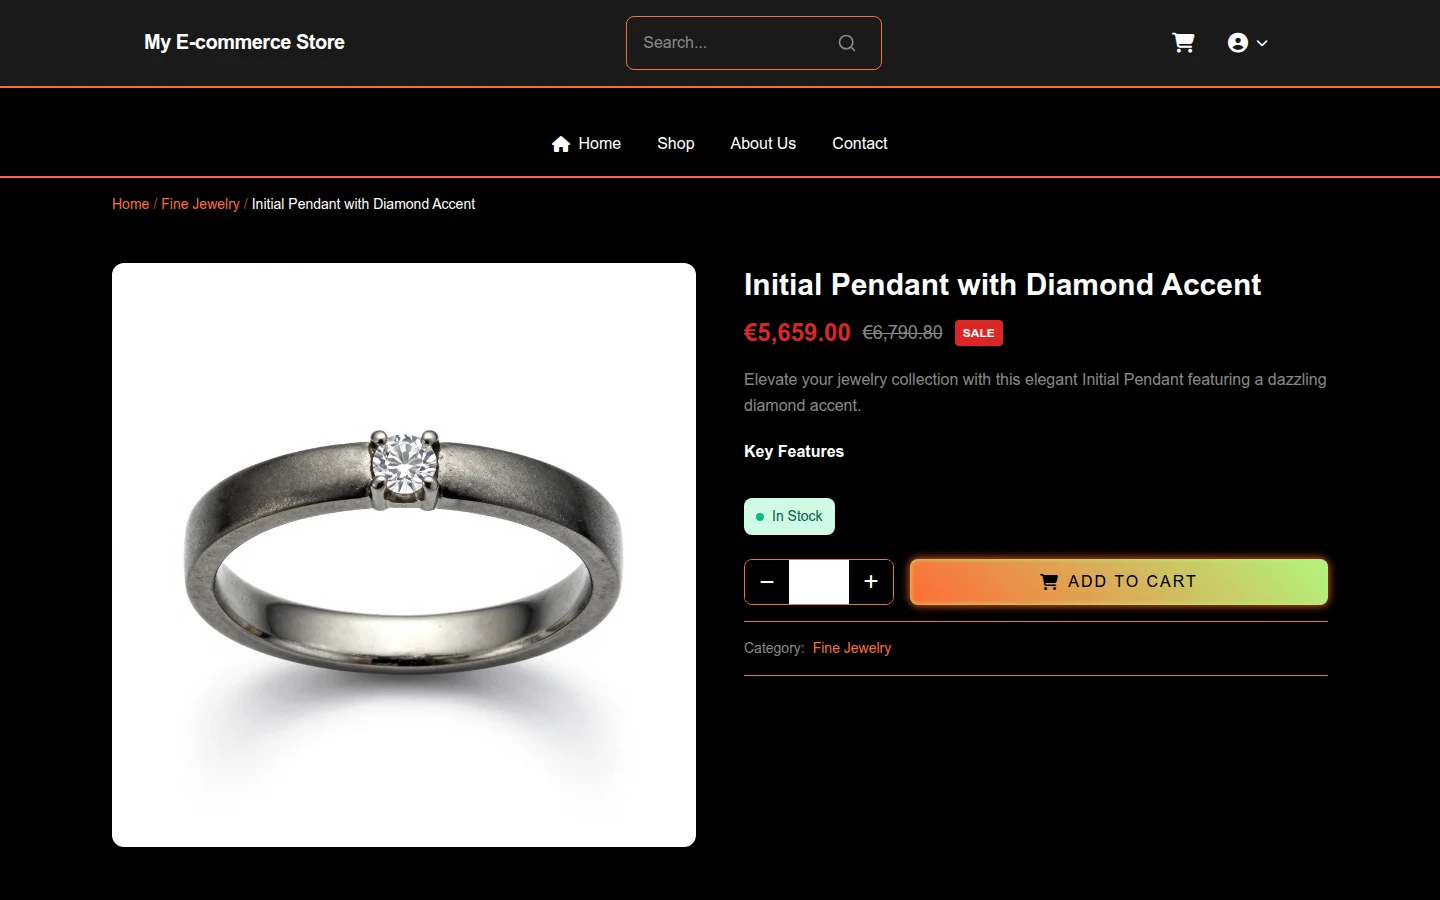Click the red SALE badge
1440x900 pixels.
pyautogui.click(x=979, y=333)
